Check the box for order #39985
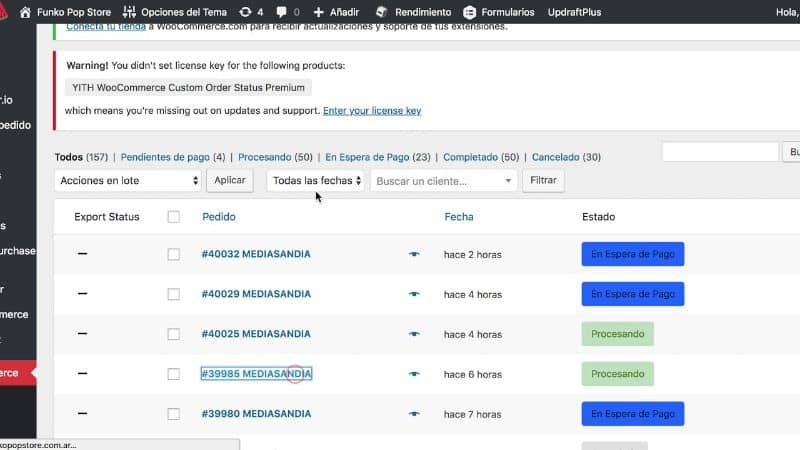This screenshot has height=450, width=800. [173, 374]
